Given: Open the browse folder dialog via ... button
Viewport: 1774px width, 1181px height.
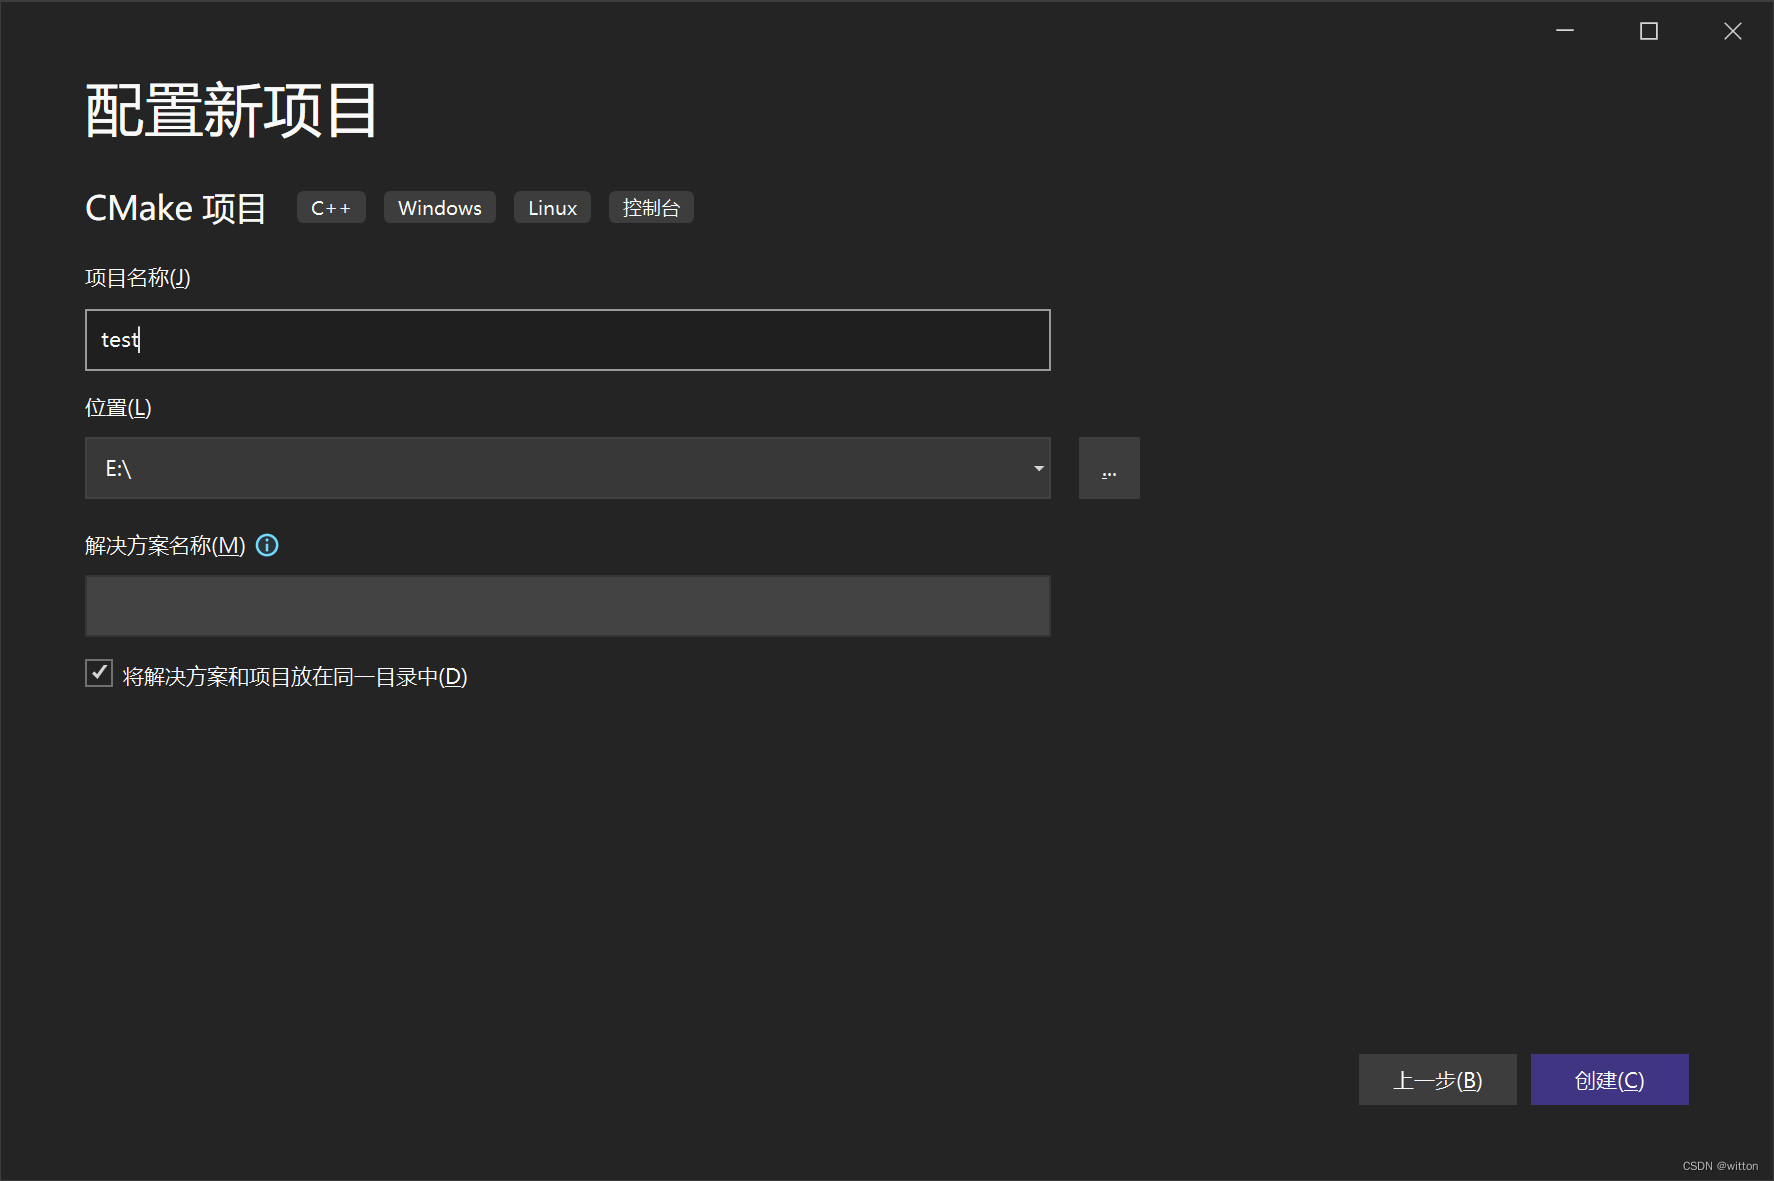Looking at the screenshot, I should (1108, 467).
